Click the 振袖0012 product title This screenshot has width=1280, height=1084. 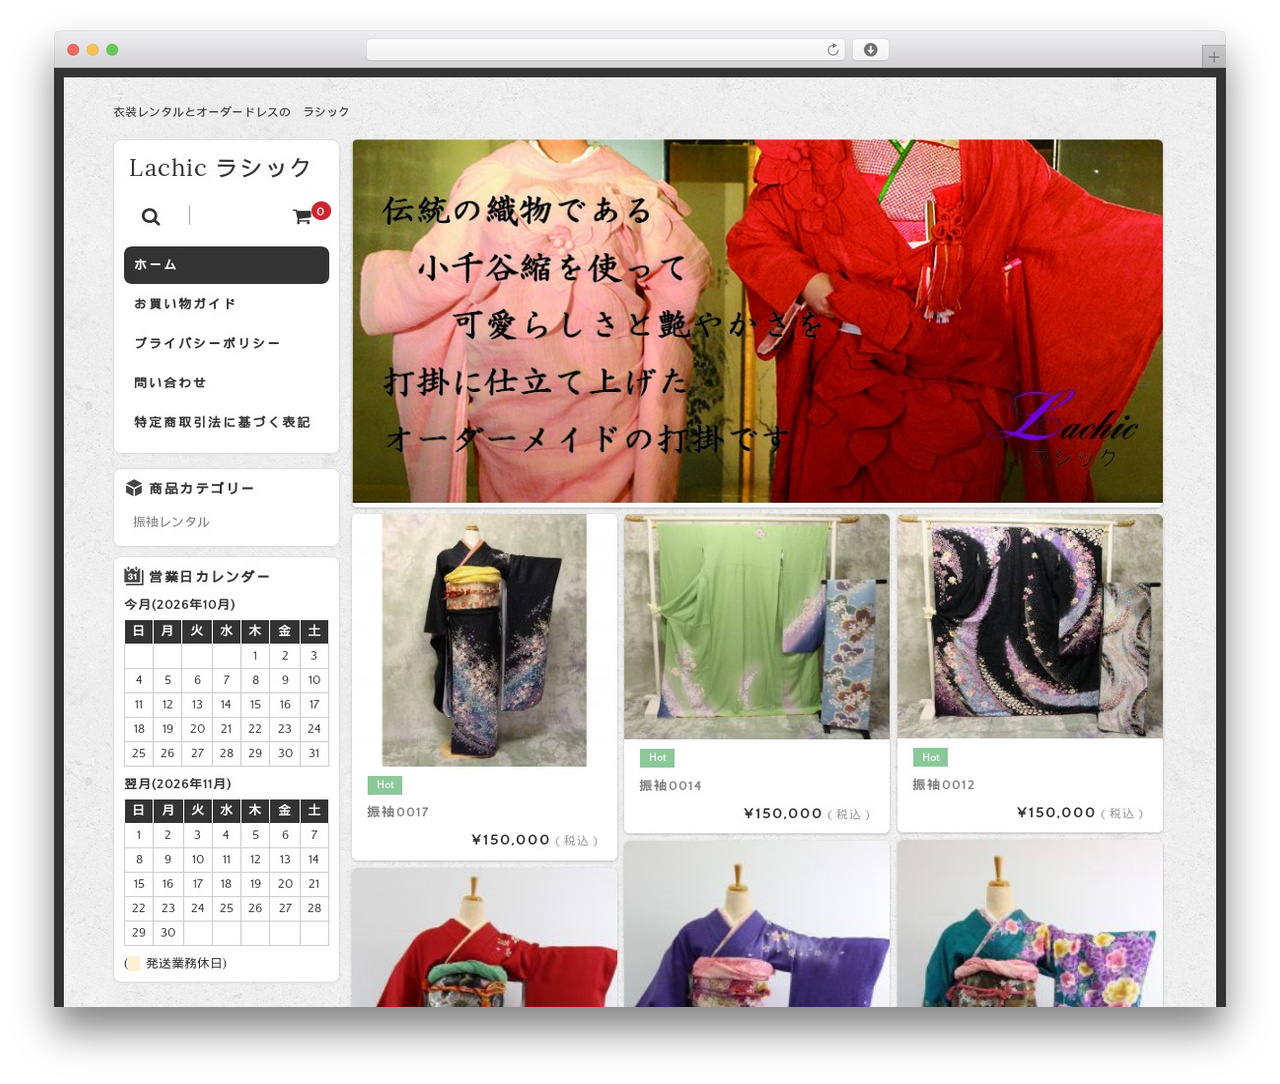(x=943, y=785)
